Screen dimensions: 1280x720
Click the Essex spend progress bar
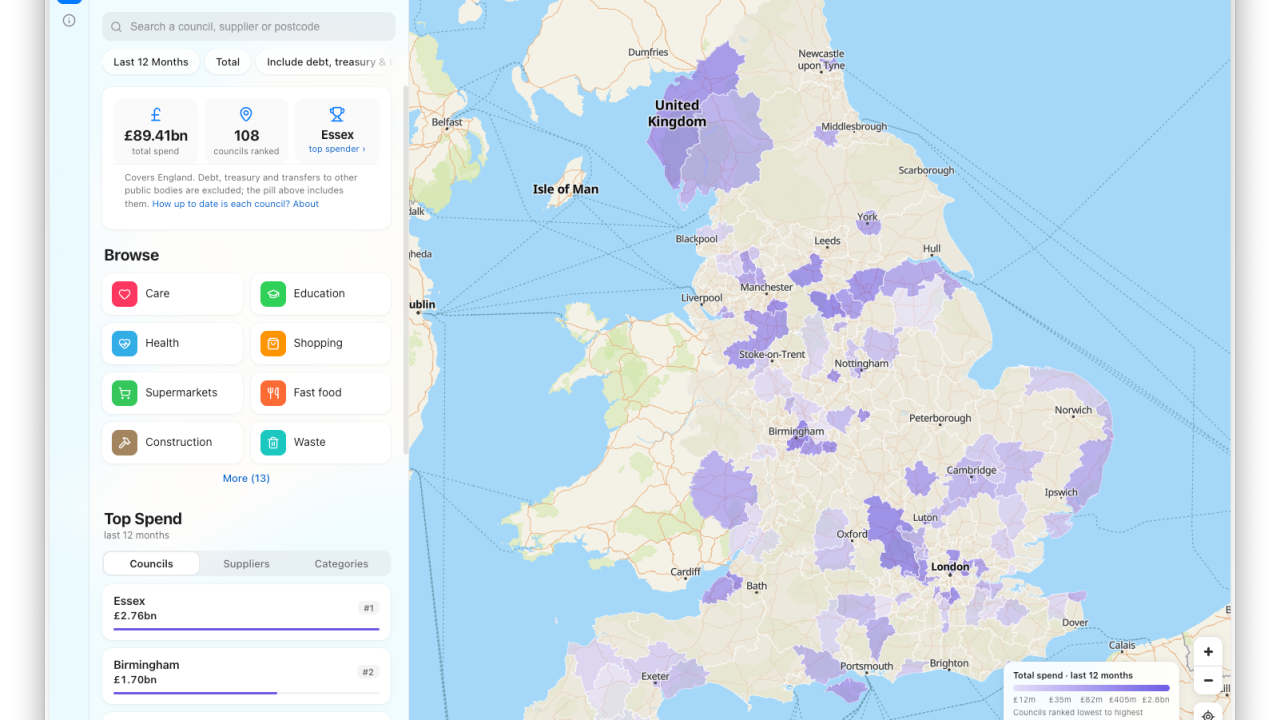click(x=246, y=629)
